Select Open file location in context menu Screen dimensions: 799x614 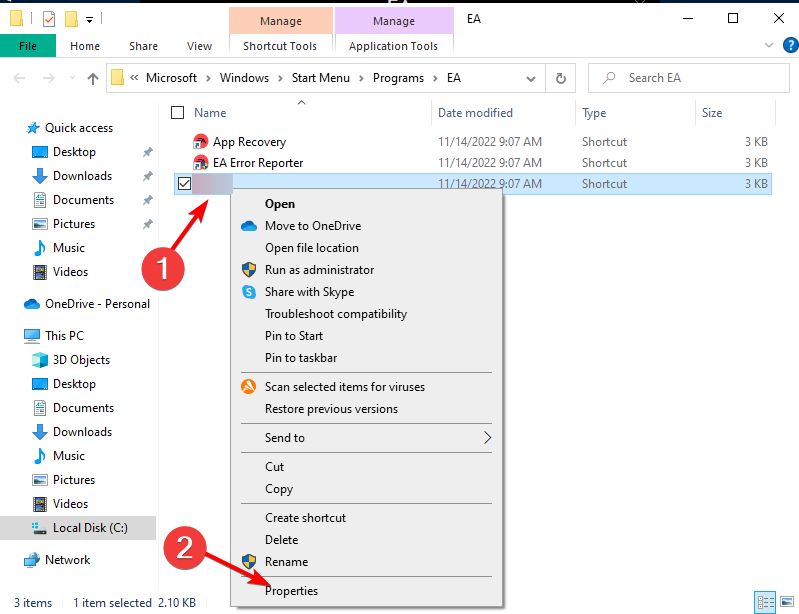click(x=312, y=248)
